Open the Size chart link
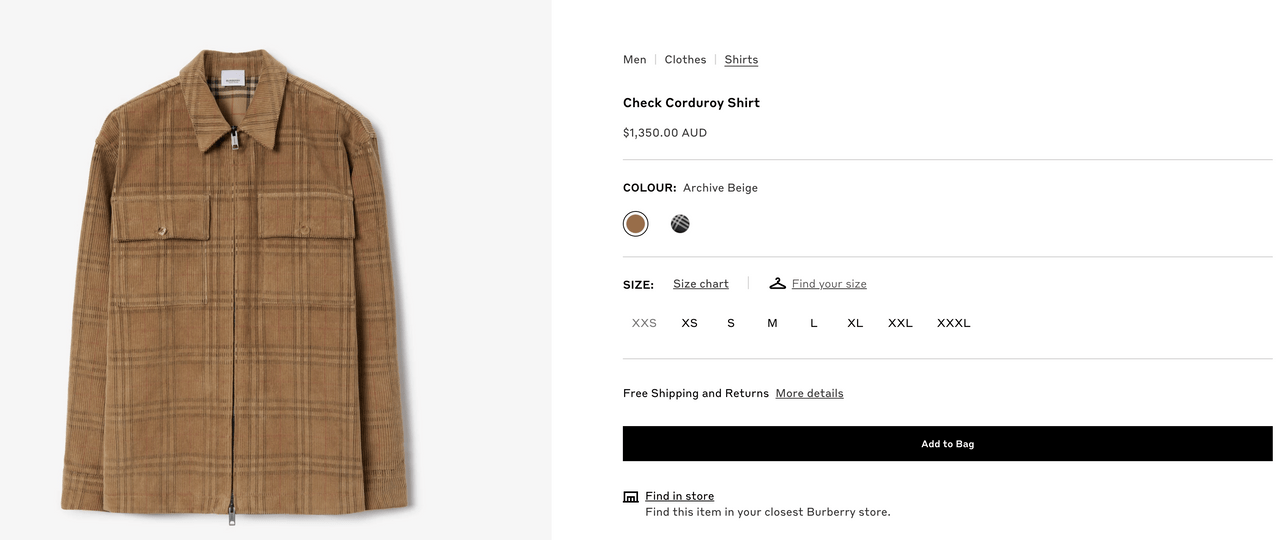The image size is (1280, 540). pos(701,284)
